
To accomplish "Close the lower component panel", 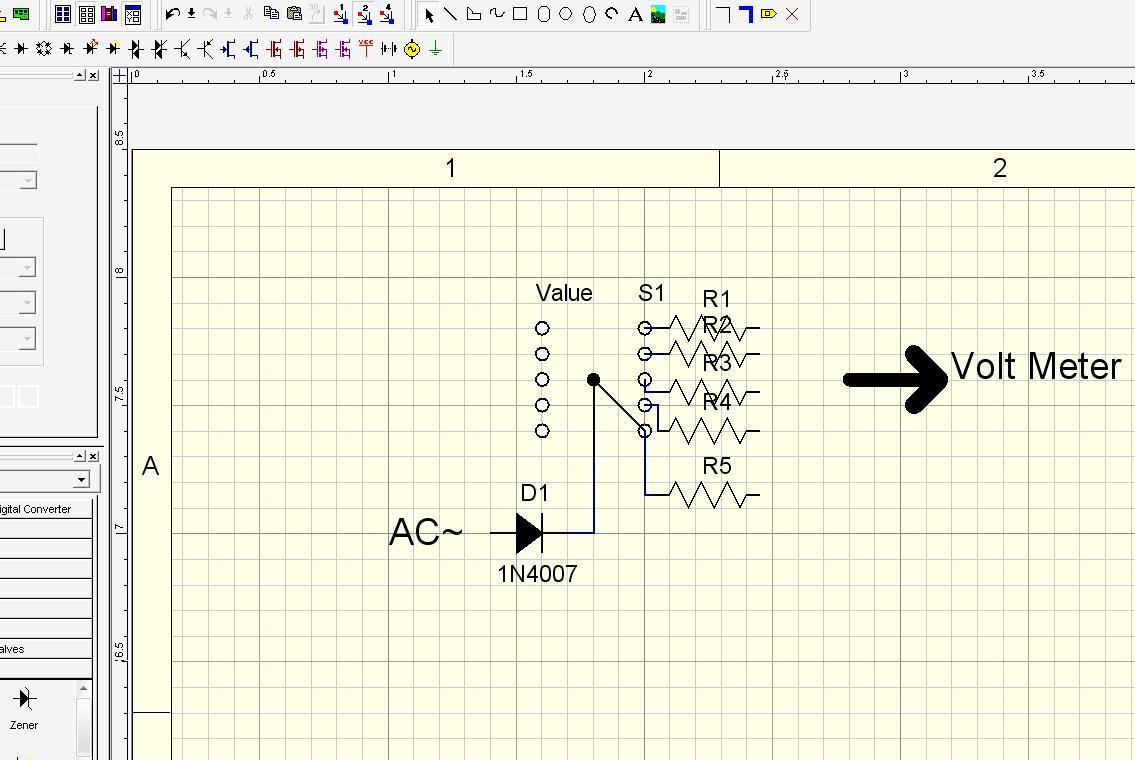I will click(93, 456).
